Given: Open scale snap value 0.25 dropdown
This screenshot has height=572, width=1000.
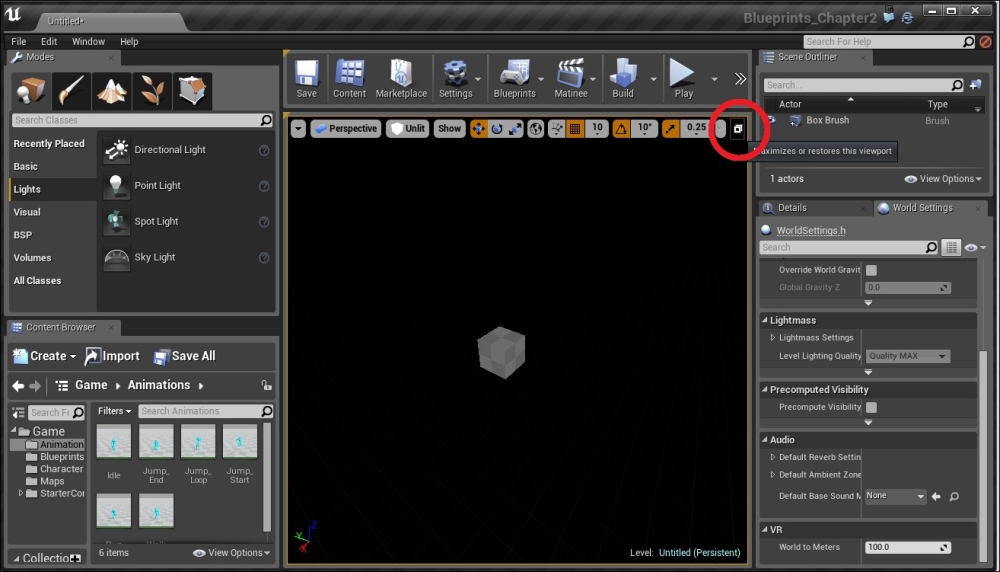Looking at the screenshot, I should [x=696, y=129].
